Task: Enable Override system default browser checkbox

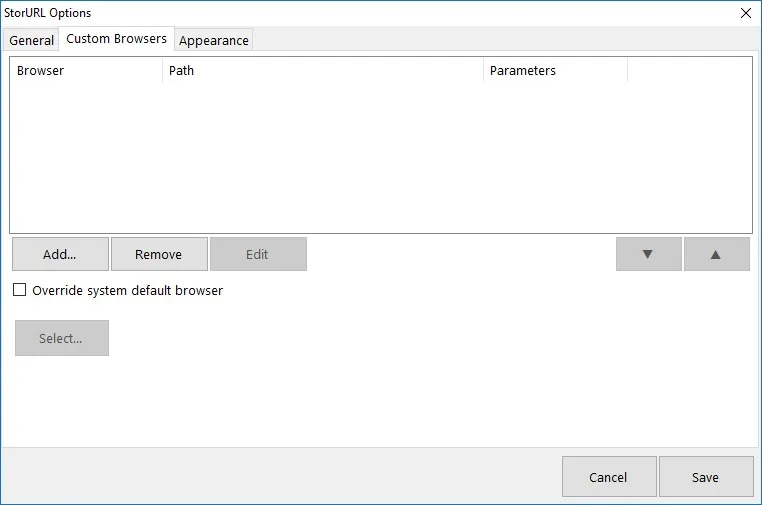Action: 19,290
